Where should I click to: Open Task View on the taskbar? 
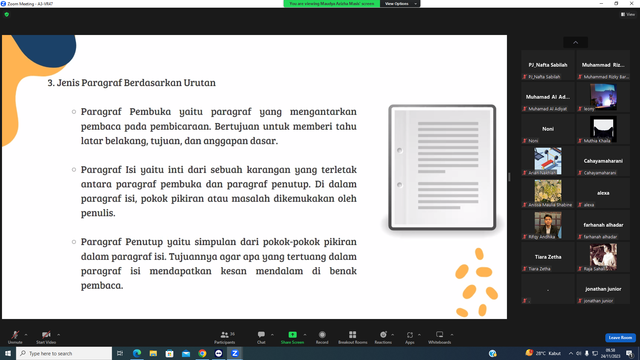point(120,353)
